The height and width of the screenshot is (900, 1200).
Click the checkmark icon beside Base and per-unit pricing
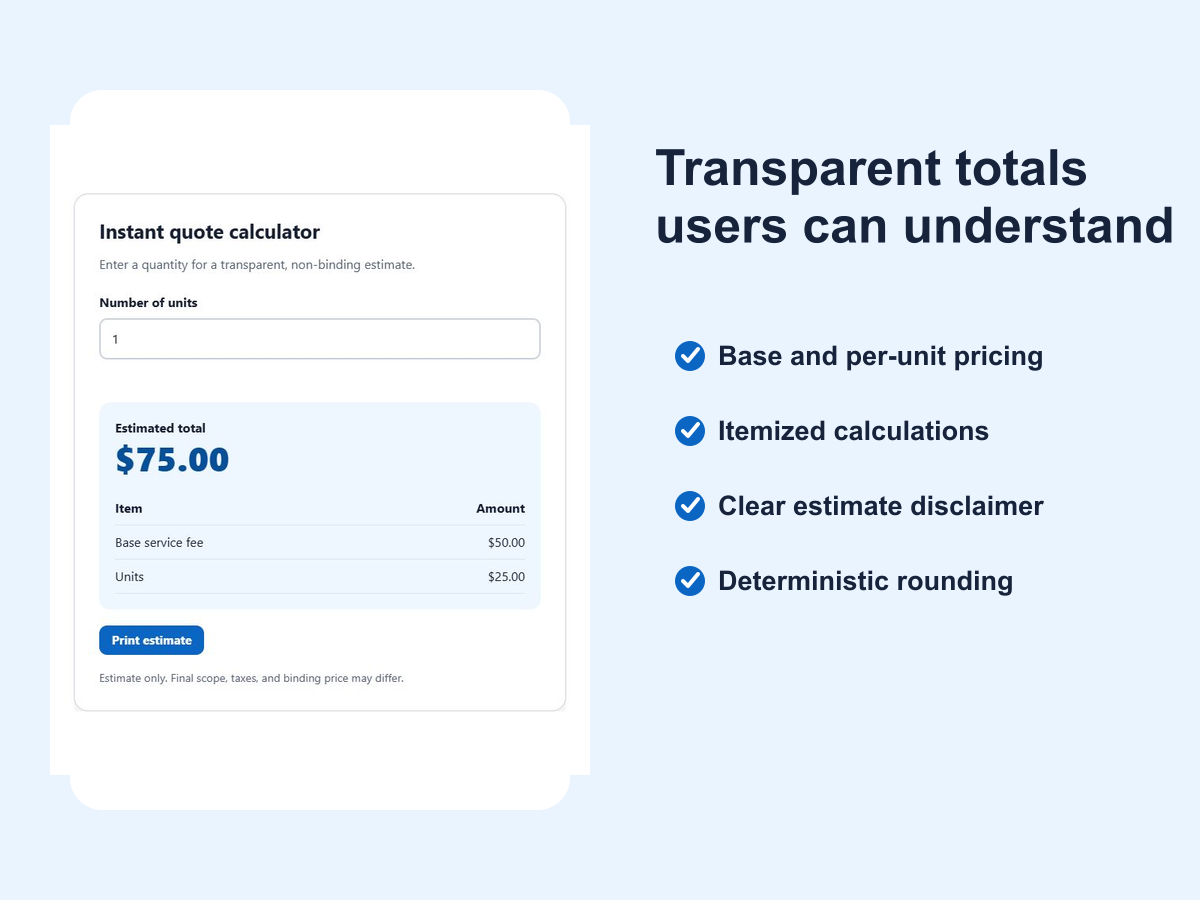[x=690, y=356]
